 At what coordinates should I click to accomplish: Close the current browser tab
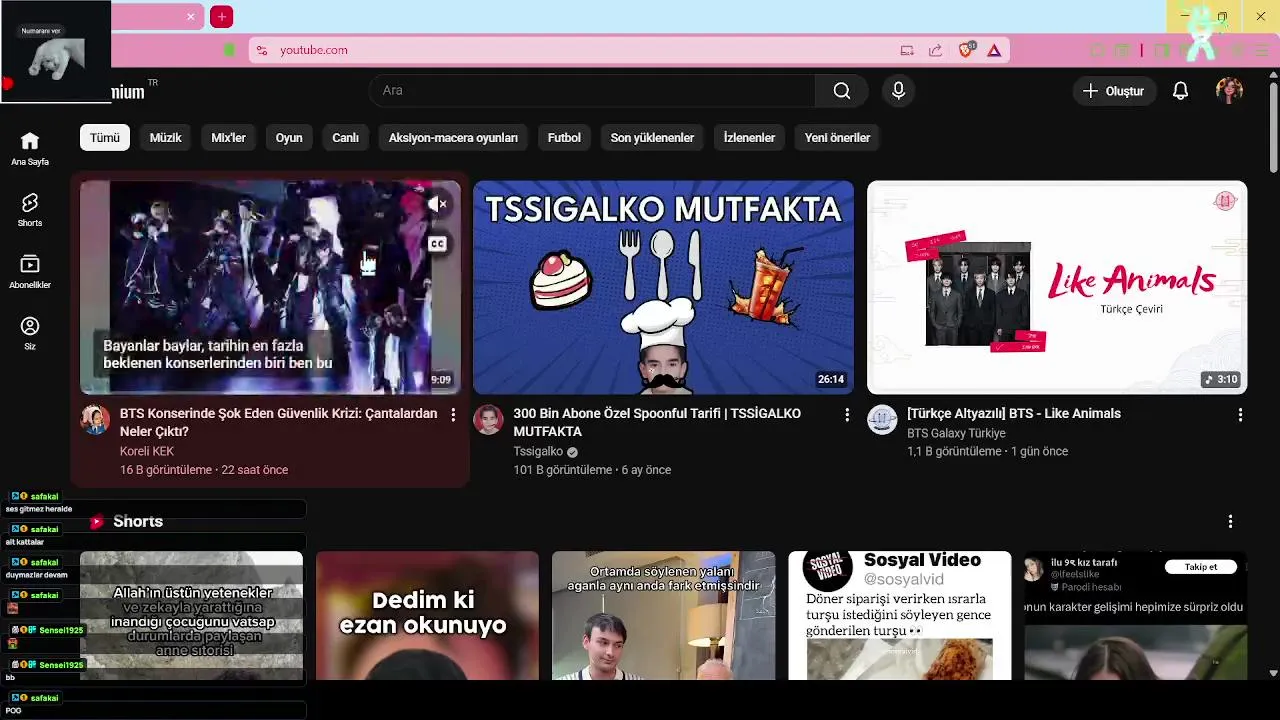coord(191,17)
